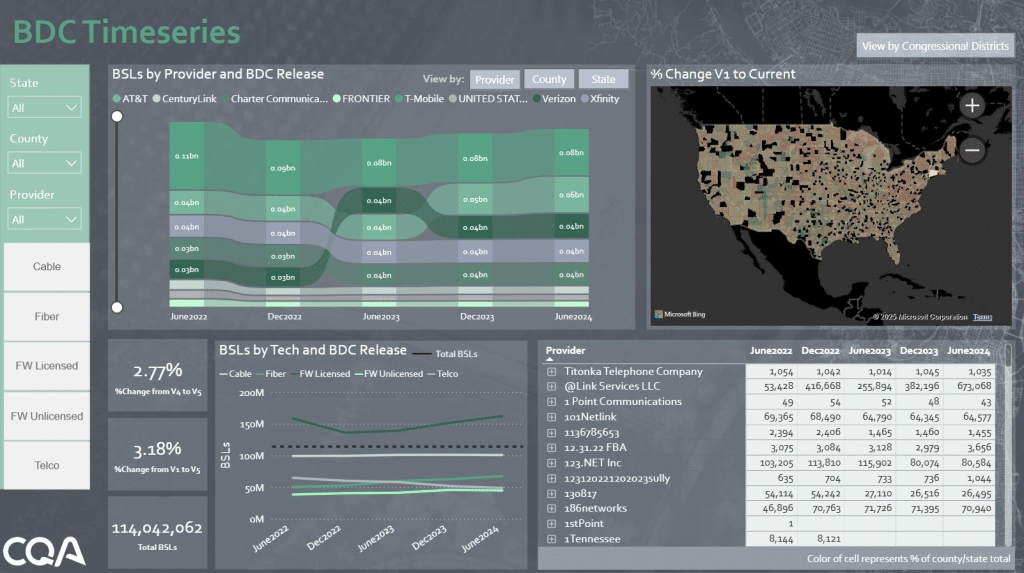Switch View by to State
This screenshot has width=1024, height=573.
pos(603,79)
